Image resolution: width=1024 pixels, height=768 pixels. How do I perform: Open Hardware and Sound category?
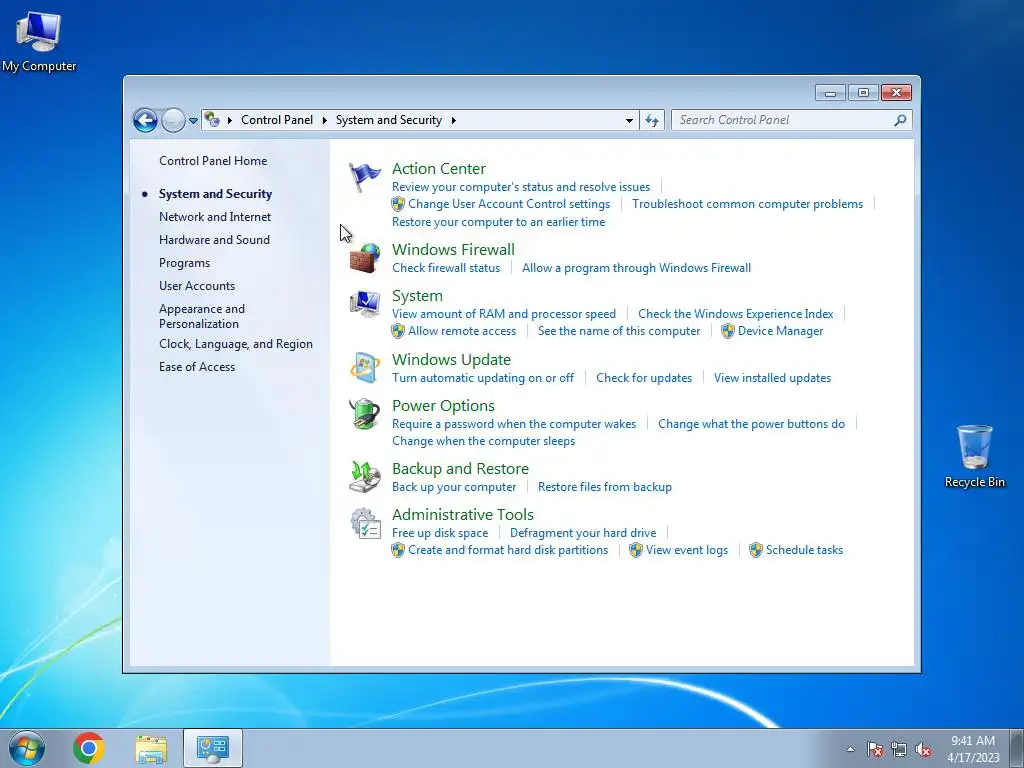click(x=214, y=240)
